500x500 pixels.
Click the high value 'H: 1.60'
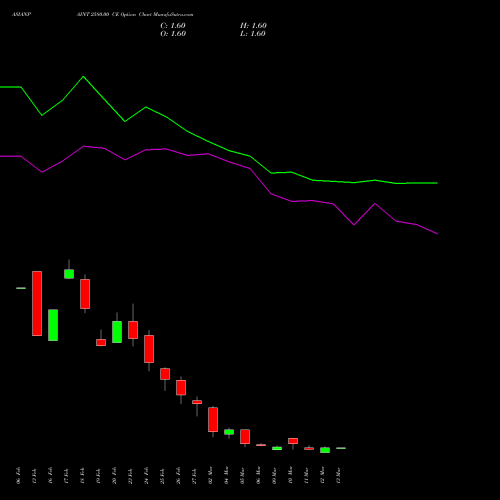pos(253,26)
